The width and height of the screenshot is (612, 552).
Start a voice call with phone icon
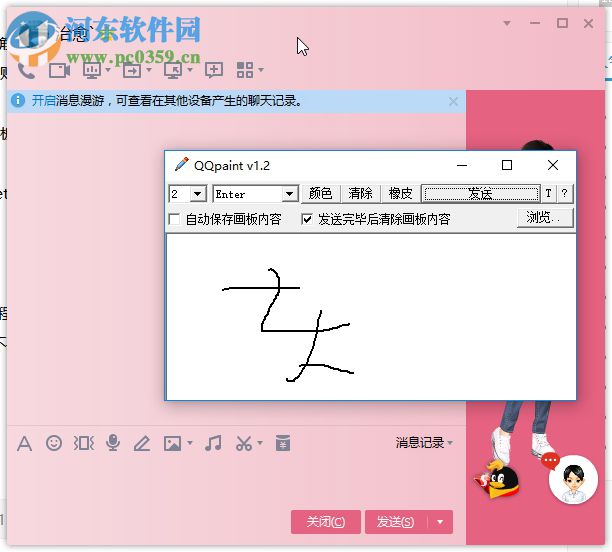pyautogui.click(x=27, y=71)
